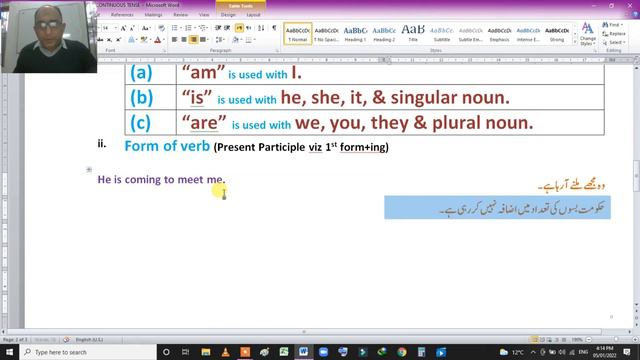
Task: Apply the Strong style
Action: [x=557, y=34]
